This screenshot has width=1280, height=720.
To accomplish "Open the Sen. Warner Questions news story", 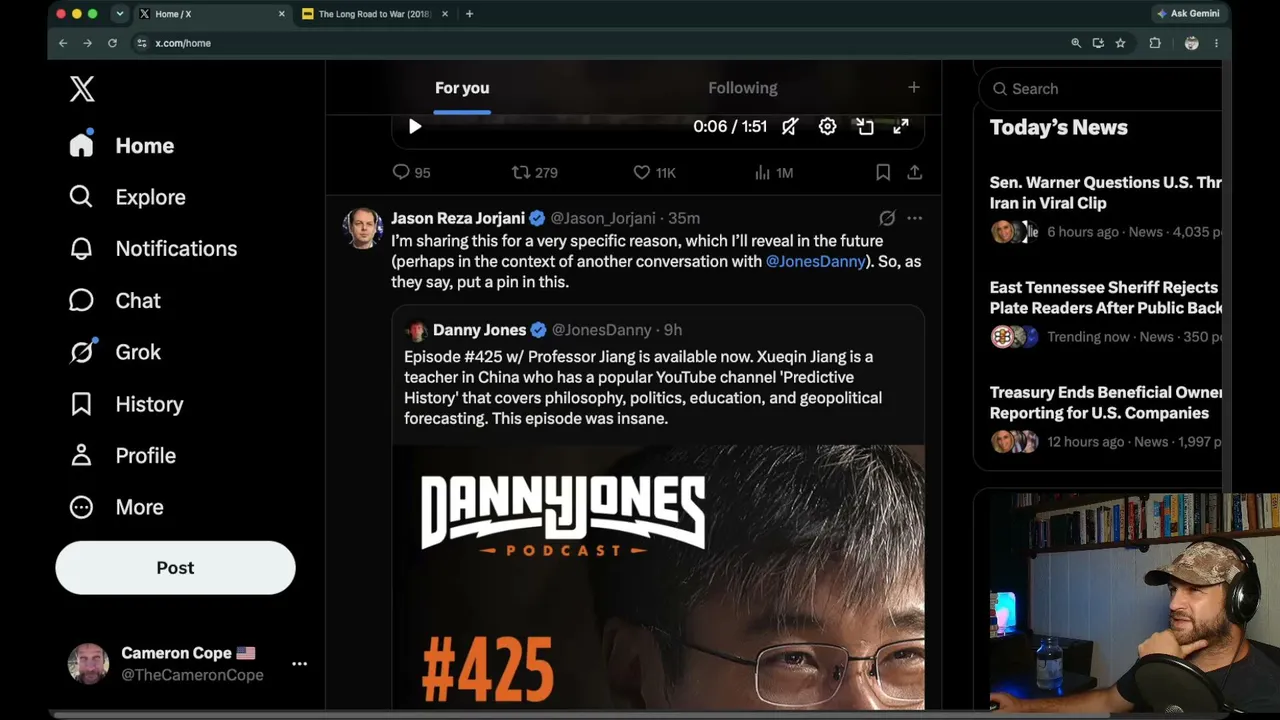I will (x=1105, y=193).
